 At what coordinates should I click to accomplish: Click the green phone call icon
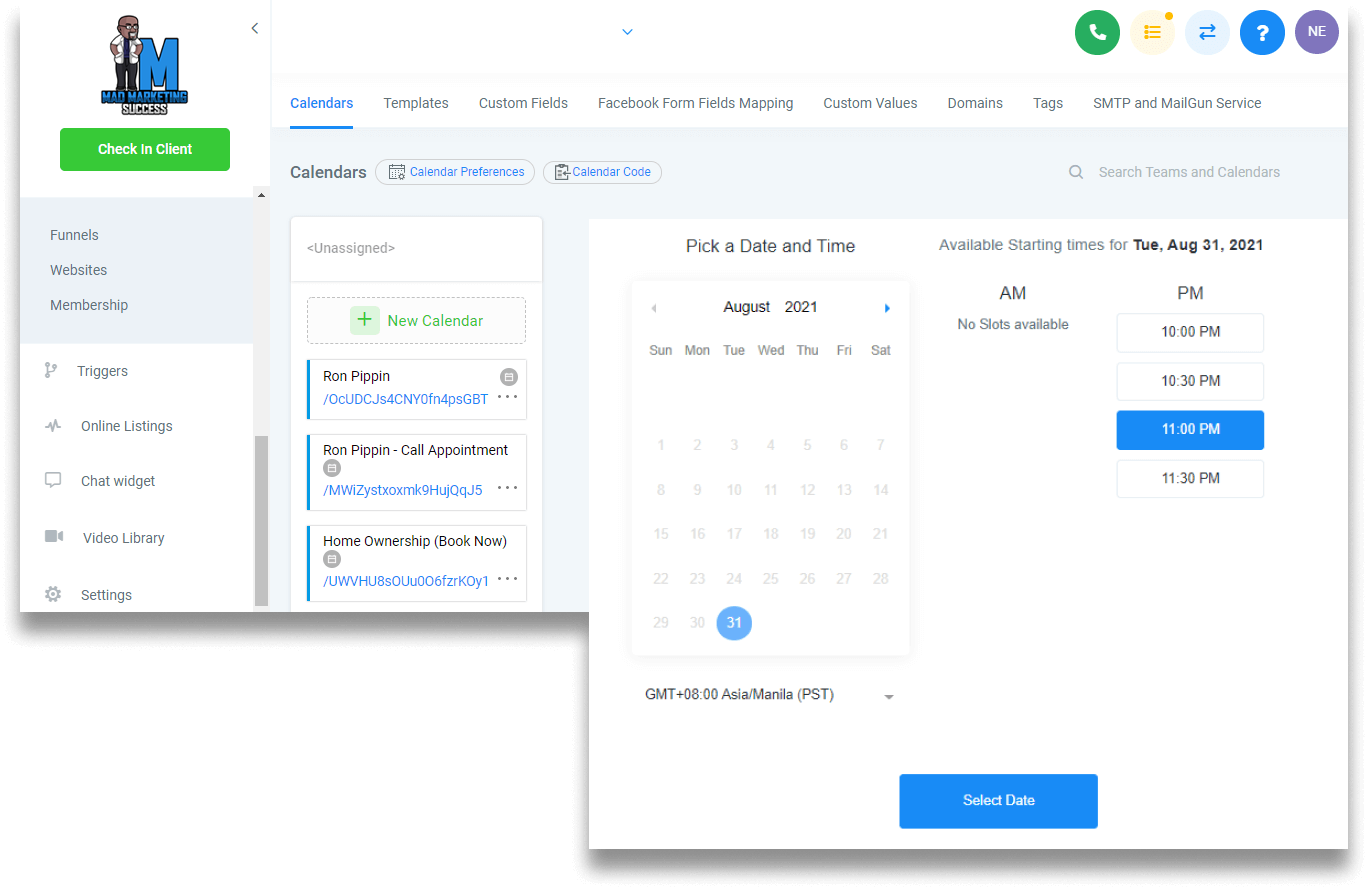pyautogui.click(x=1097, y=32)
